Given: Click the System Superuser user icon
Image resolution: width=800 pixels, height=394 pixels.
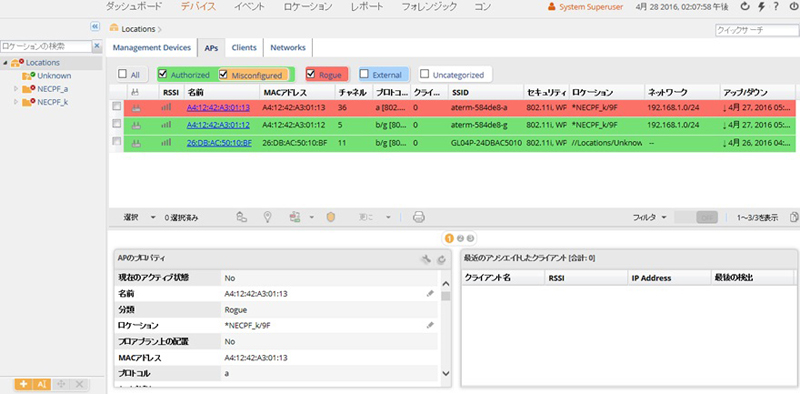Looking at the screenshot, I should pos(551,7).
